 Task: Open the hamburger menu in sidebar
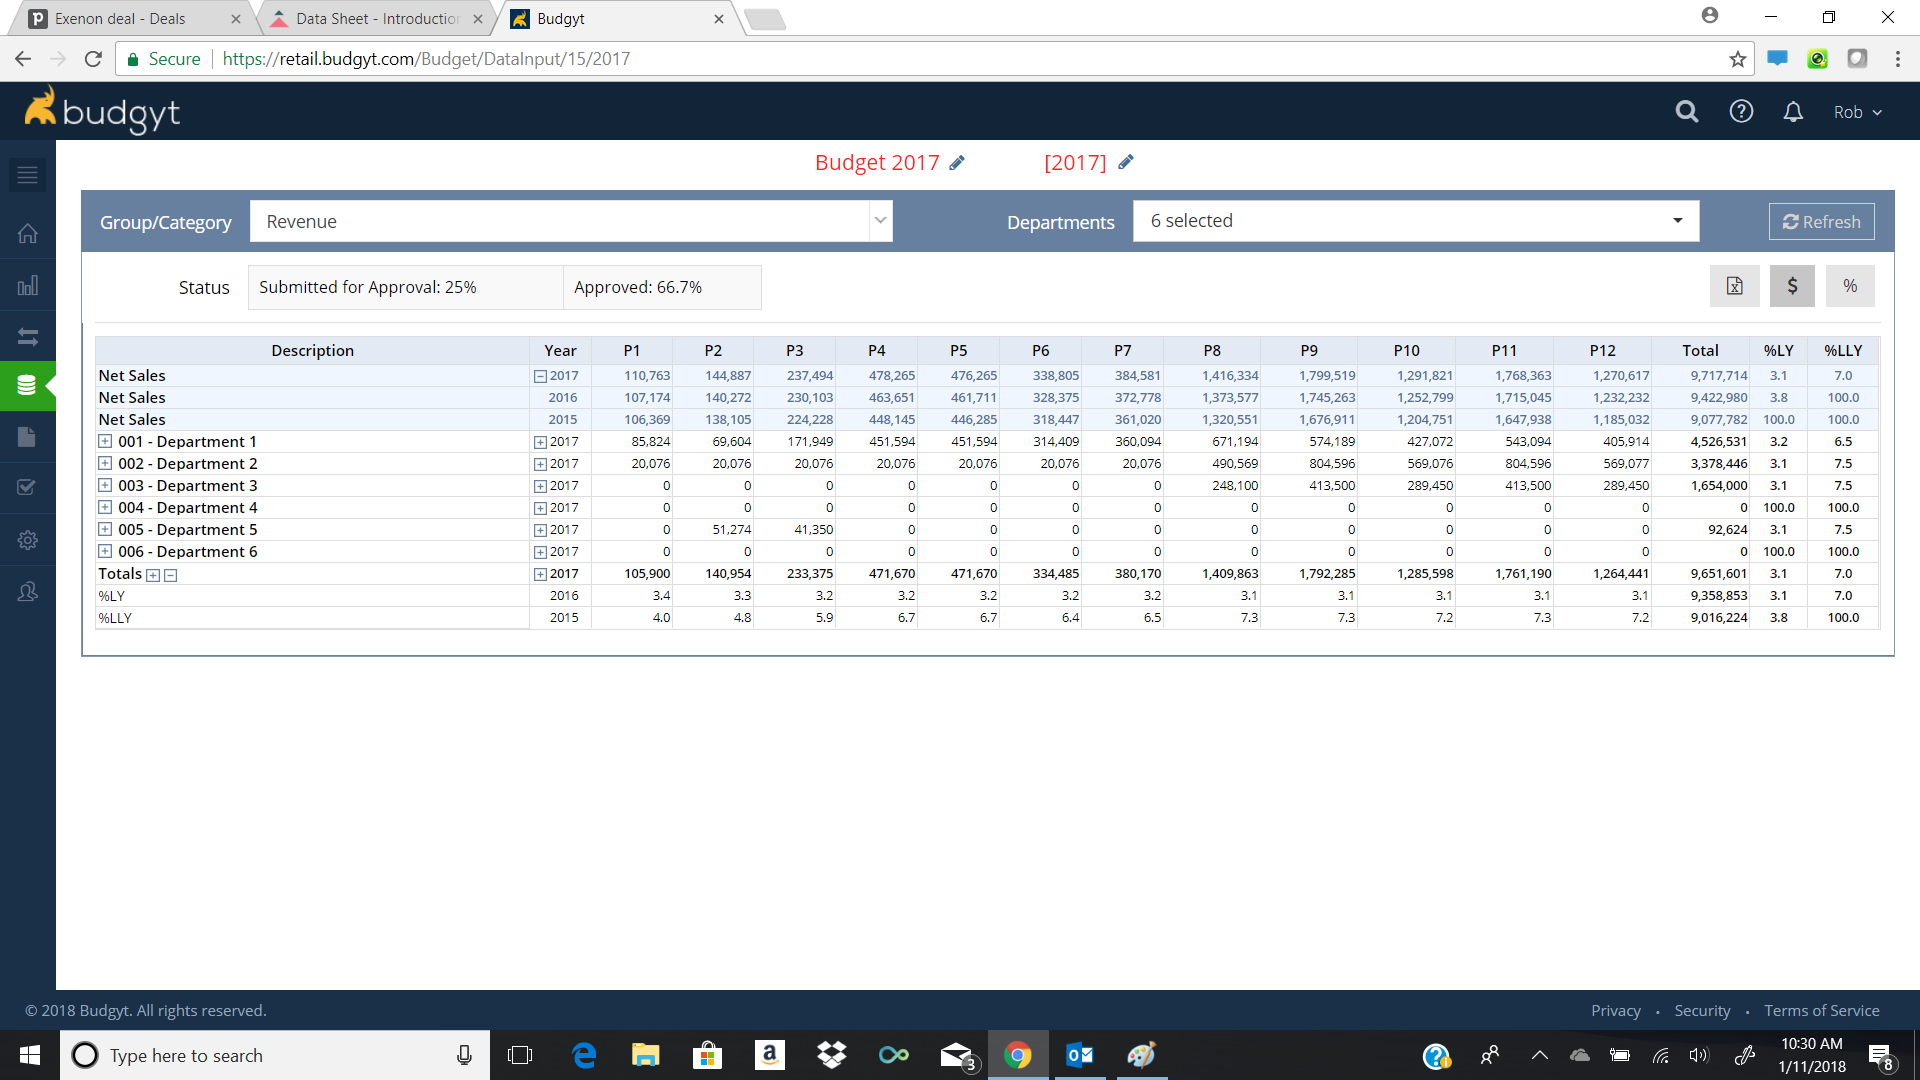(x=27, y=175)
